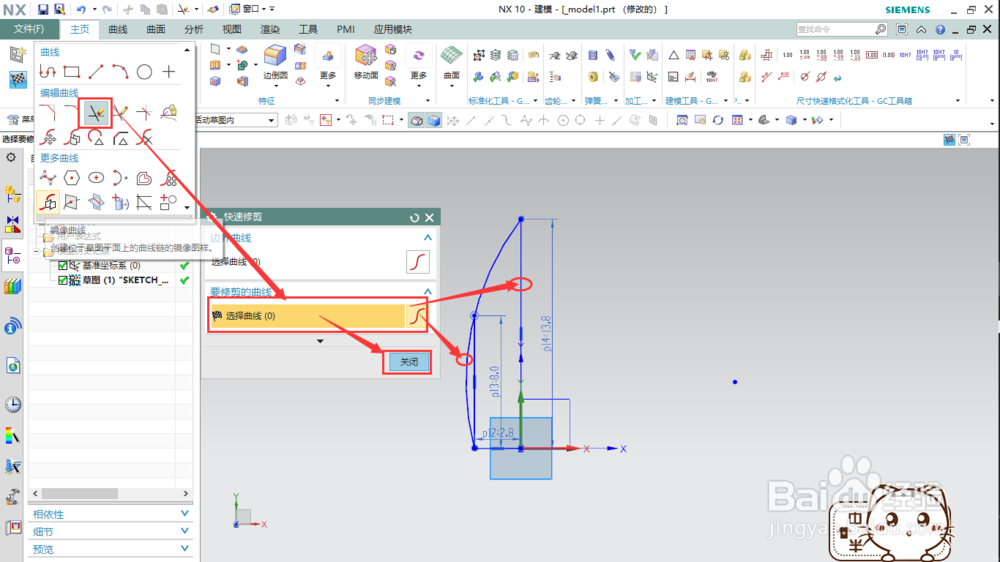Open the 同步建模 group dropdown arrow
The width and height of the screenshot is (1000, 562).
(428, 101)
